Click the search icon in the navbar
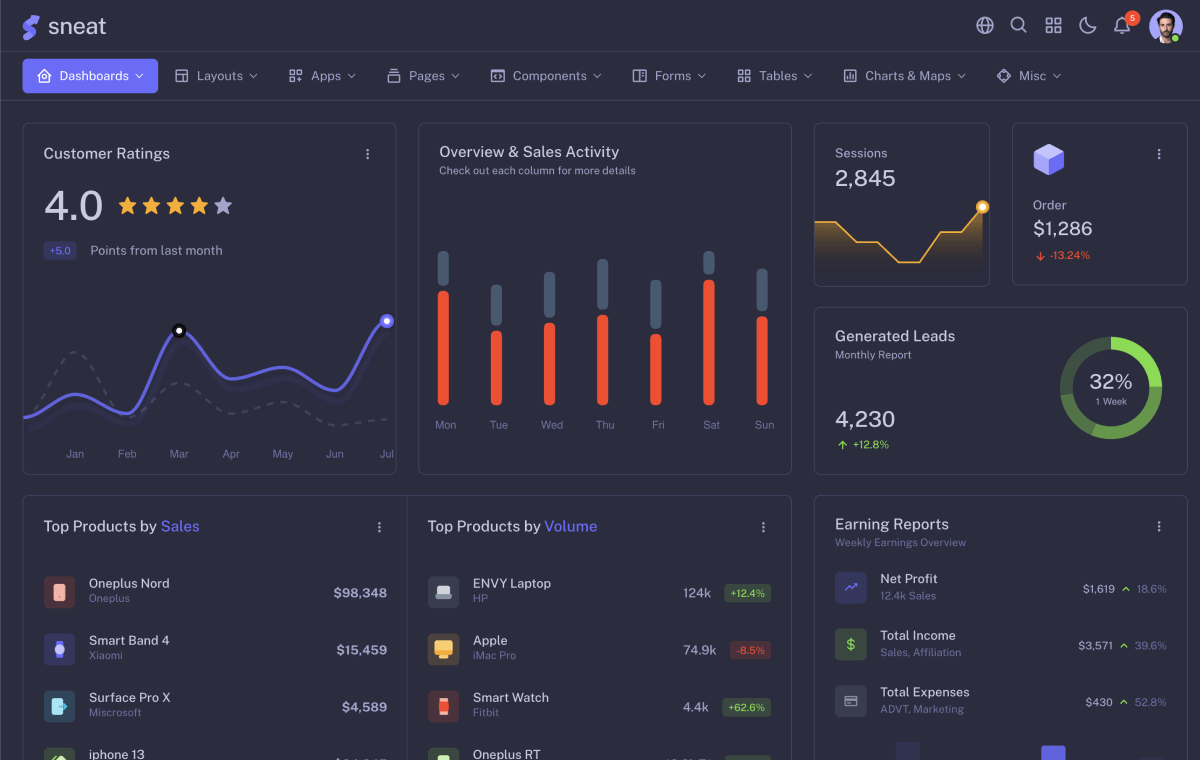The image size is (1200, 760). 1018,25
